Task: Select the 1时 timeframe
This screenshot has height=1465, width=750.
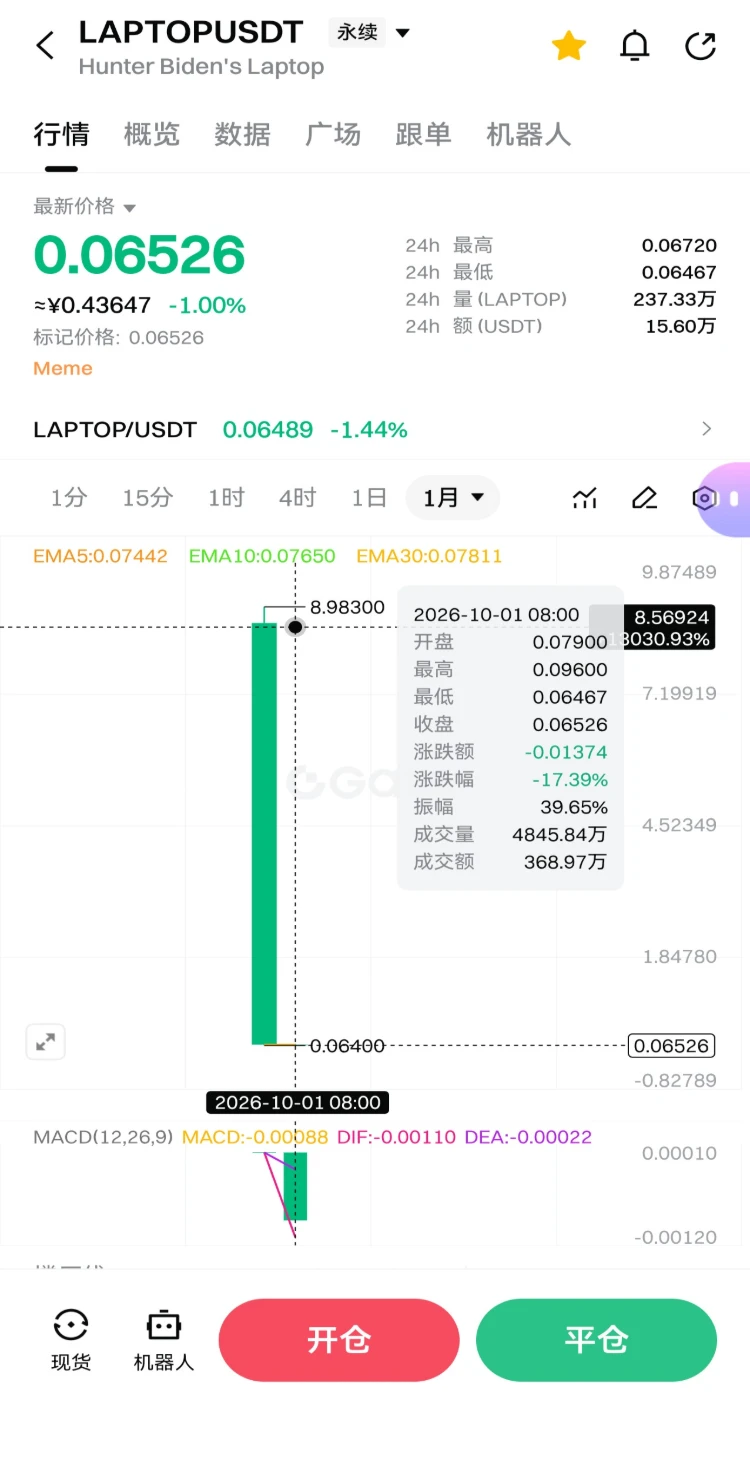Action: point(226,497)
